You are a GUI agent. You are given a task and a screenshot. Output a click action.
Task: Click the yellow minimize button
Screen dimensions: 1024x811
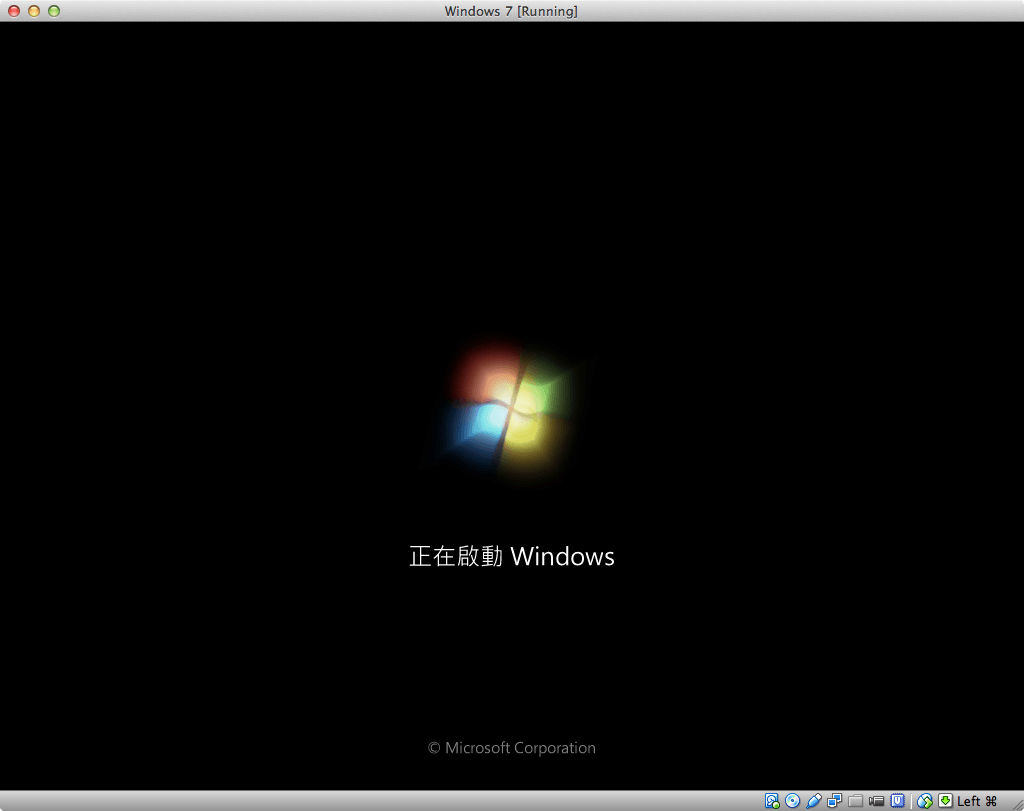tap(36, 11)
